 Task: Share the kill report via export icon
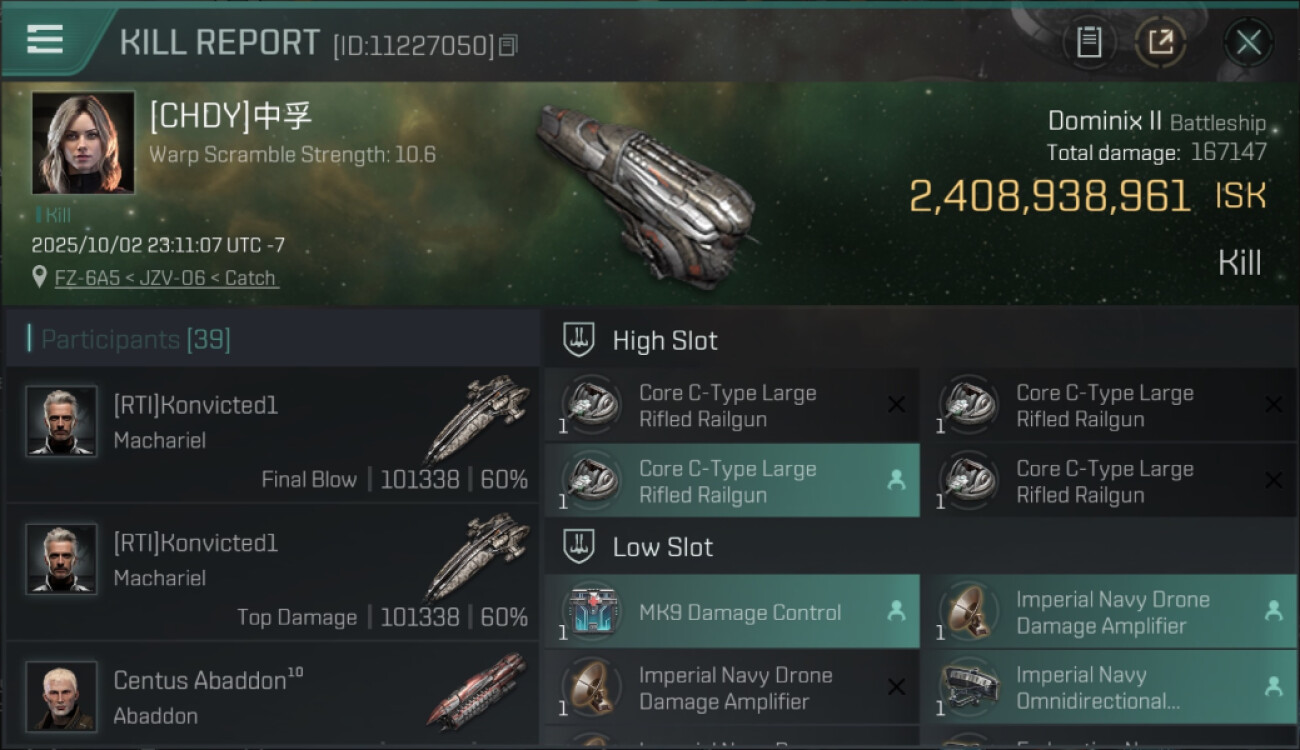(x=1161, y=42)
